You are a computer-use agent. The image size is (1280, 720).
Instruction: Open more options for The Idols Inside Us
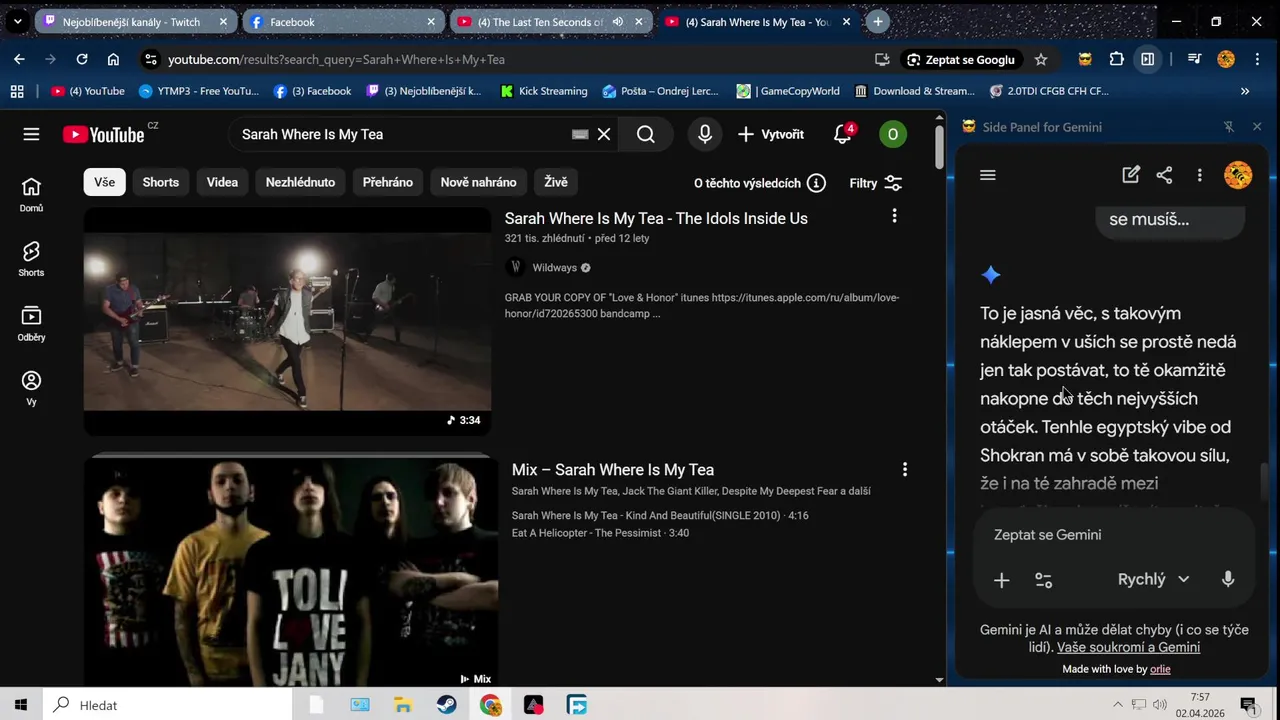(x=894, y=216)
